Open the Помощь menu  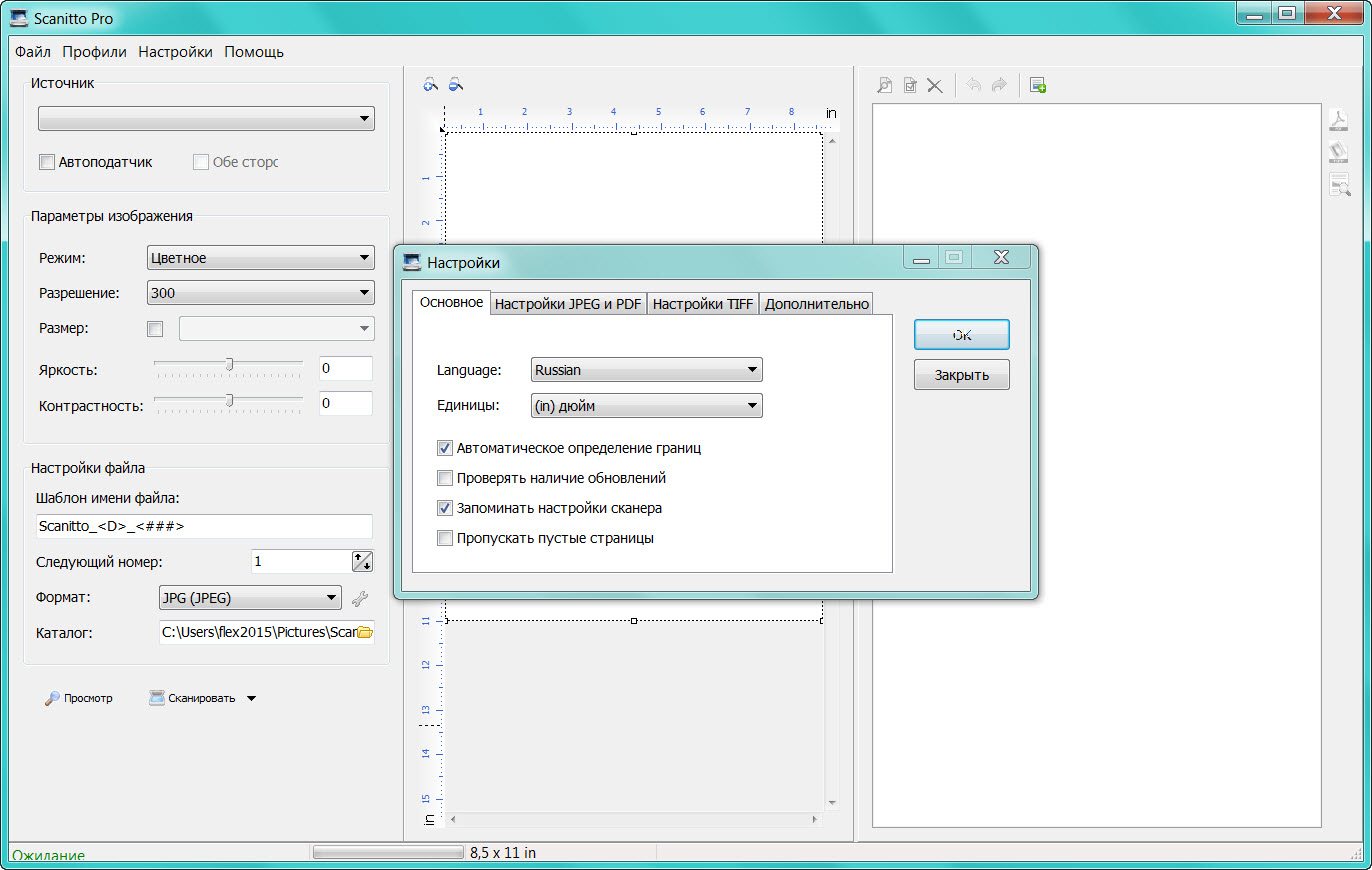(254, 52)
